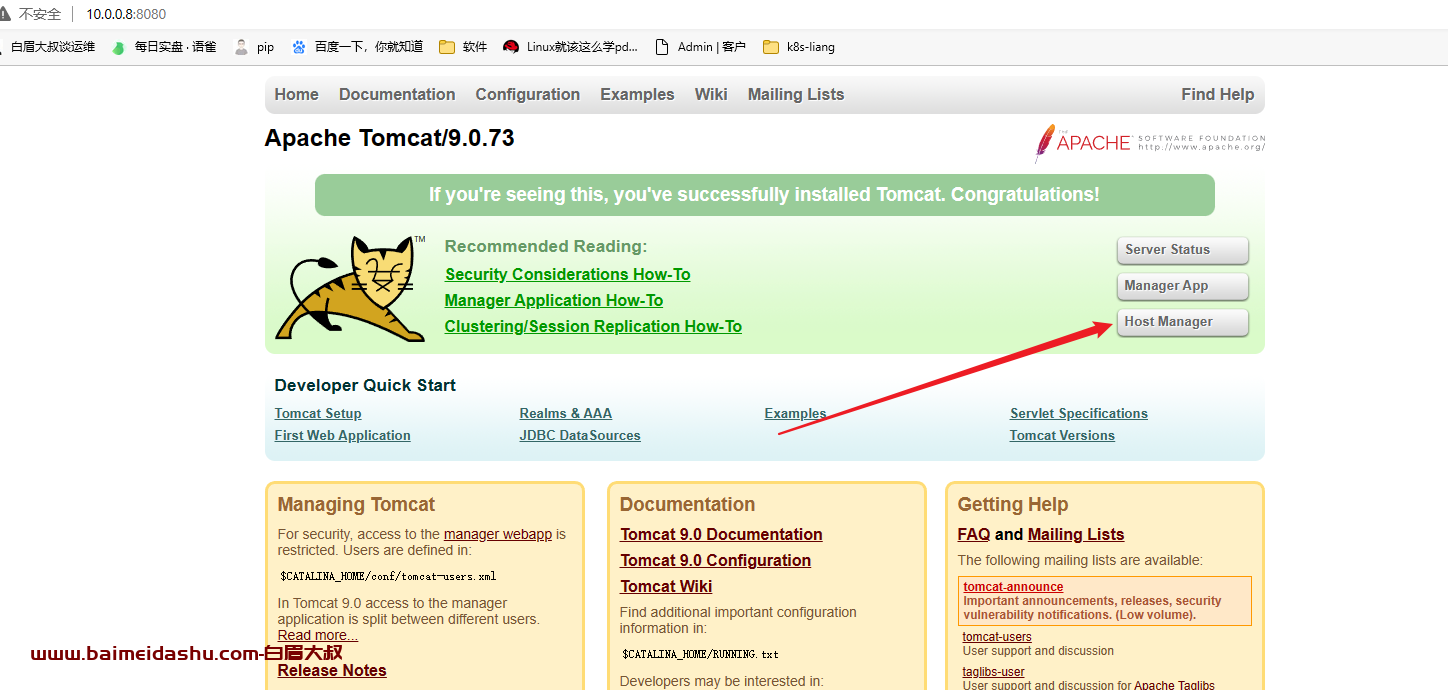Open the 每日实盘·语雀 bookmark
The width and height of the screenshot is (1448, 690).
(x=164, y=47)
